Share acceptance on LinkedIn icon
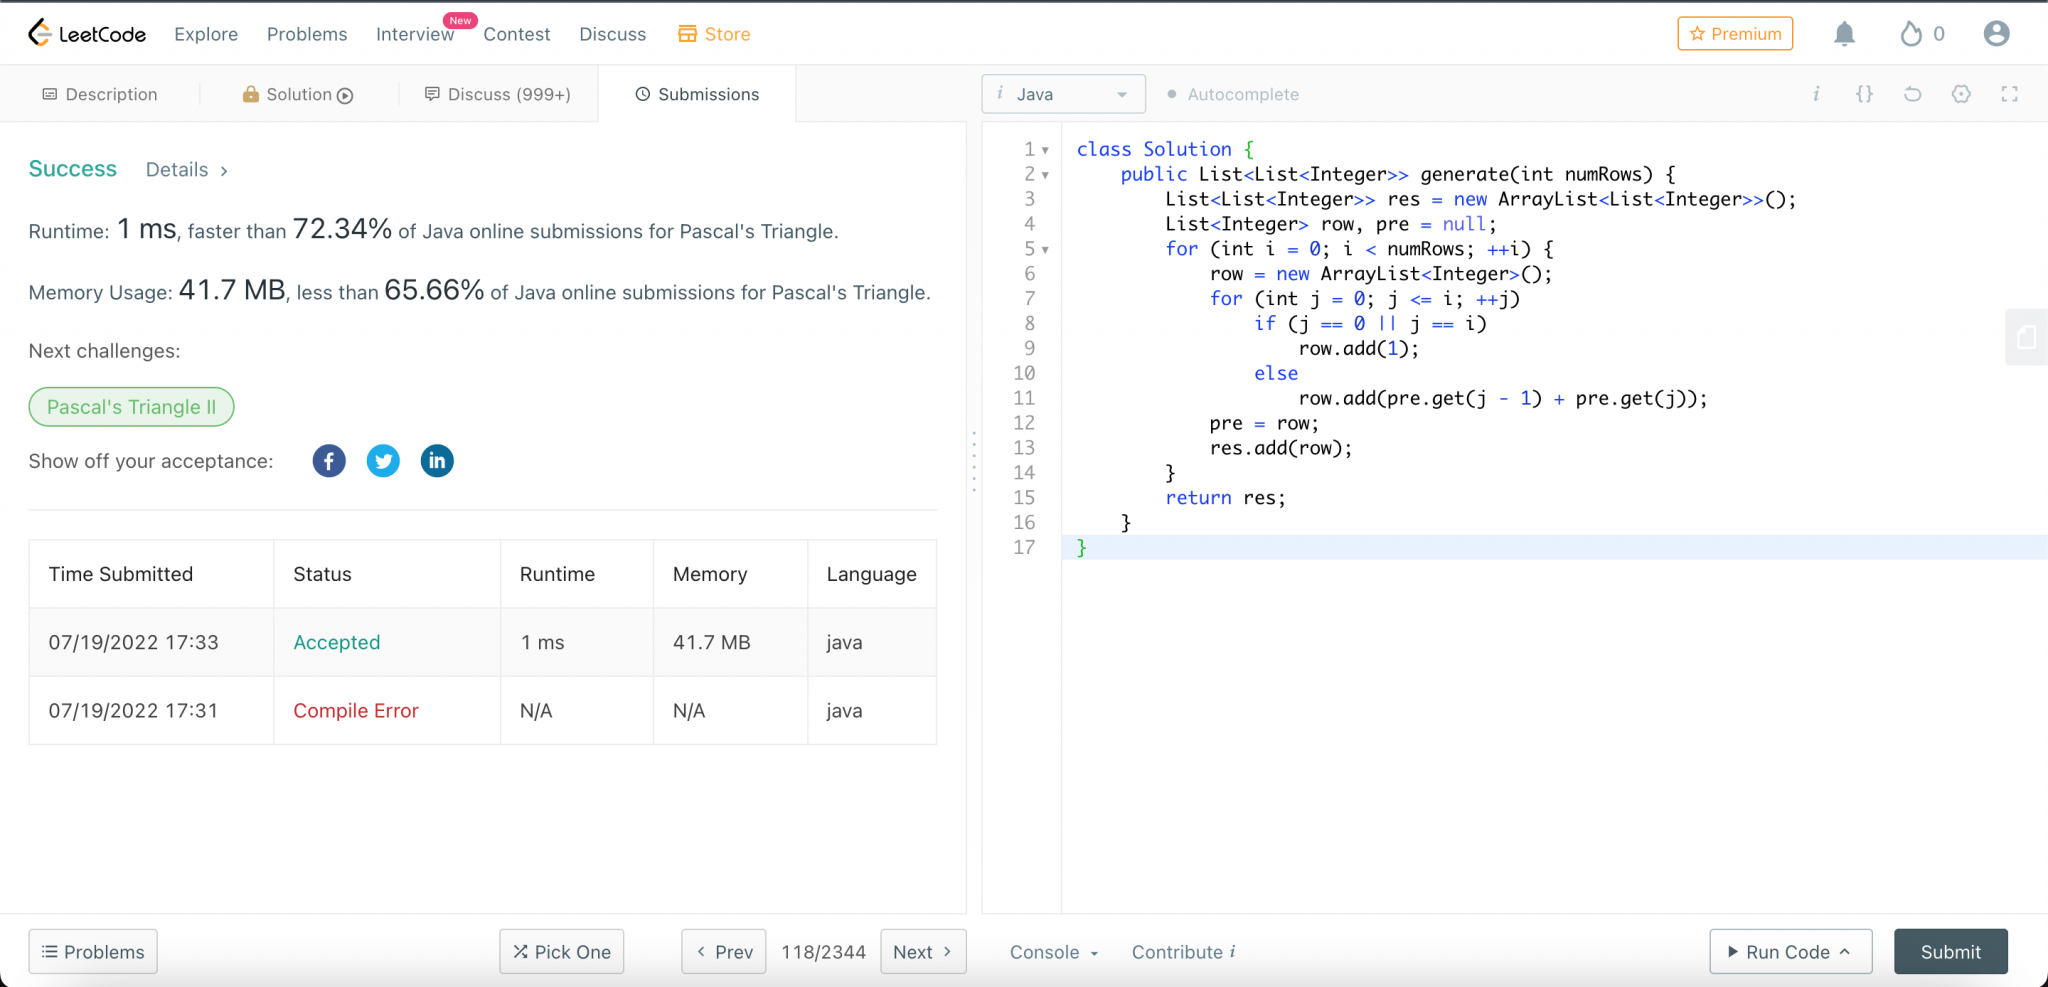Viewport: 2048px width, 987px height. click(437, 461)
